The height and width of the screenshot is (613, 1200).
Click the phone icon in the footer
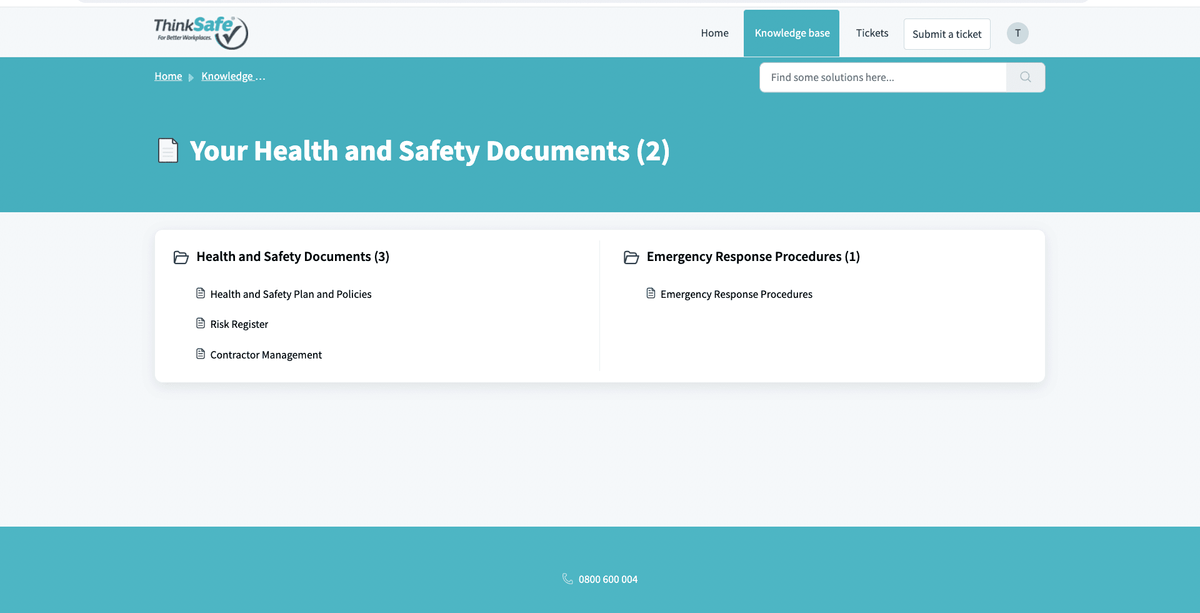[x=566, y=578]
